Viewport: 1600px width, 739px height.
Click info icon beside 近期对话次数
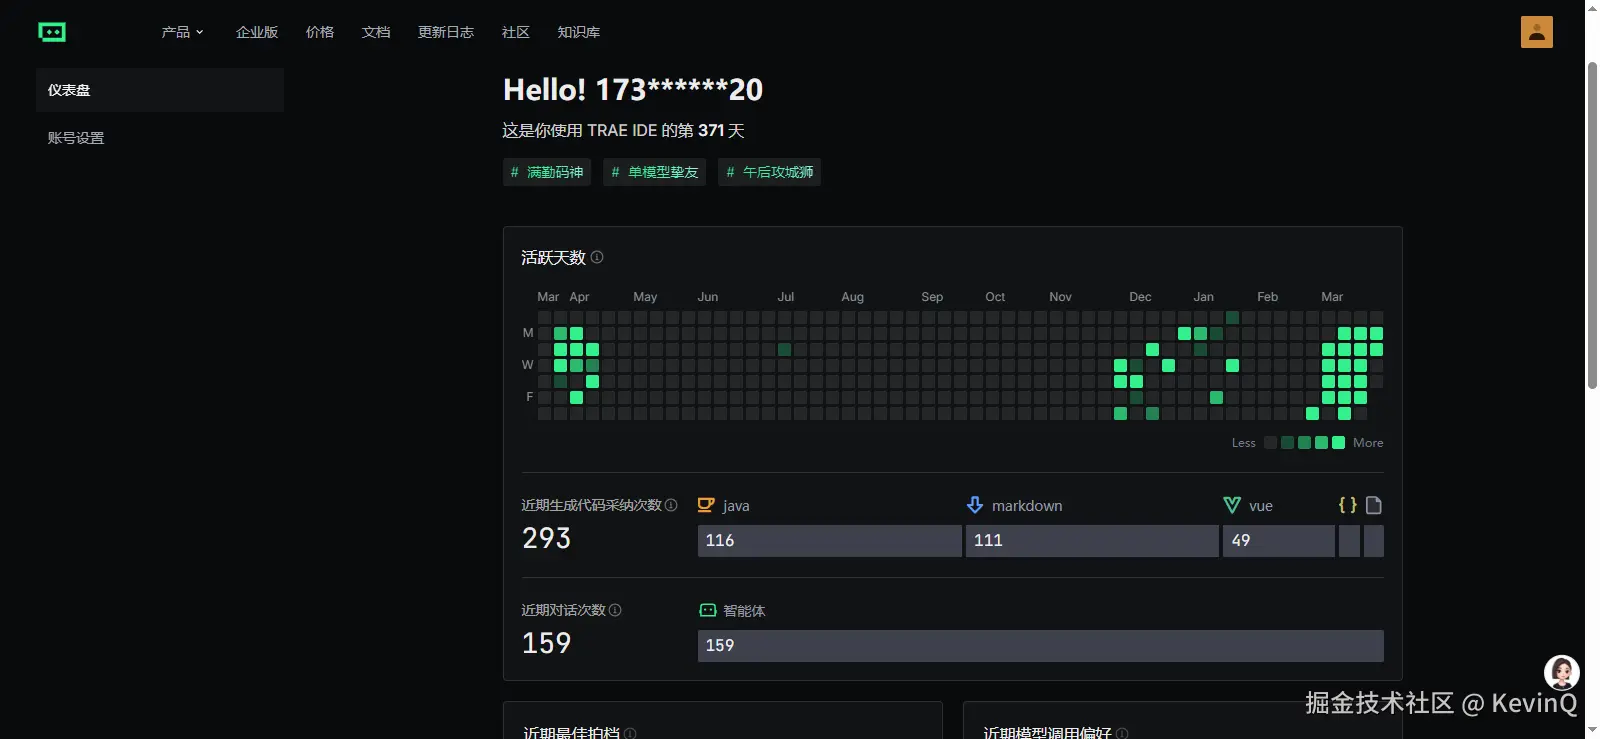[615, 610]
